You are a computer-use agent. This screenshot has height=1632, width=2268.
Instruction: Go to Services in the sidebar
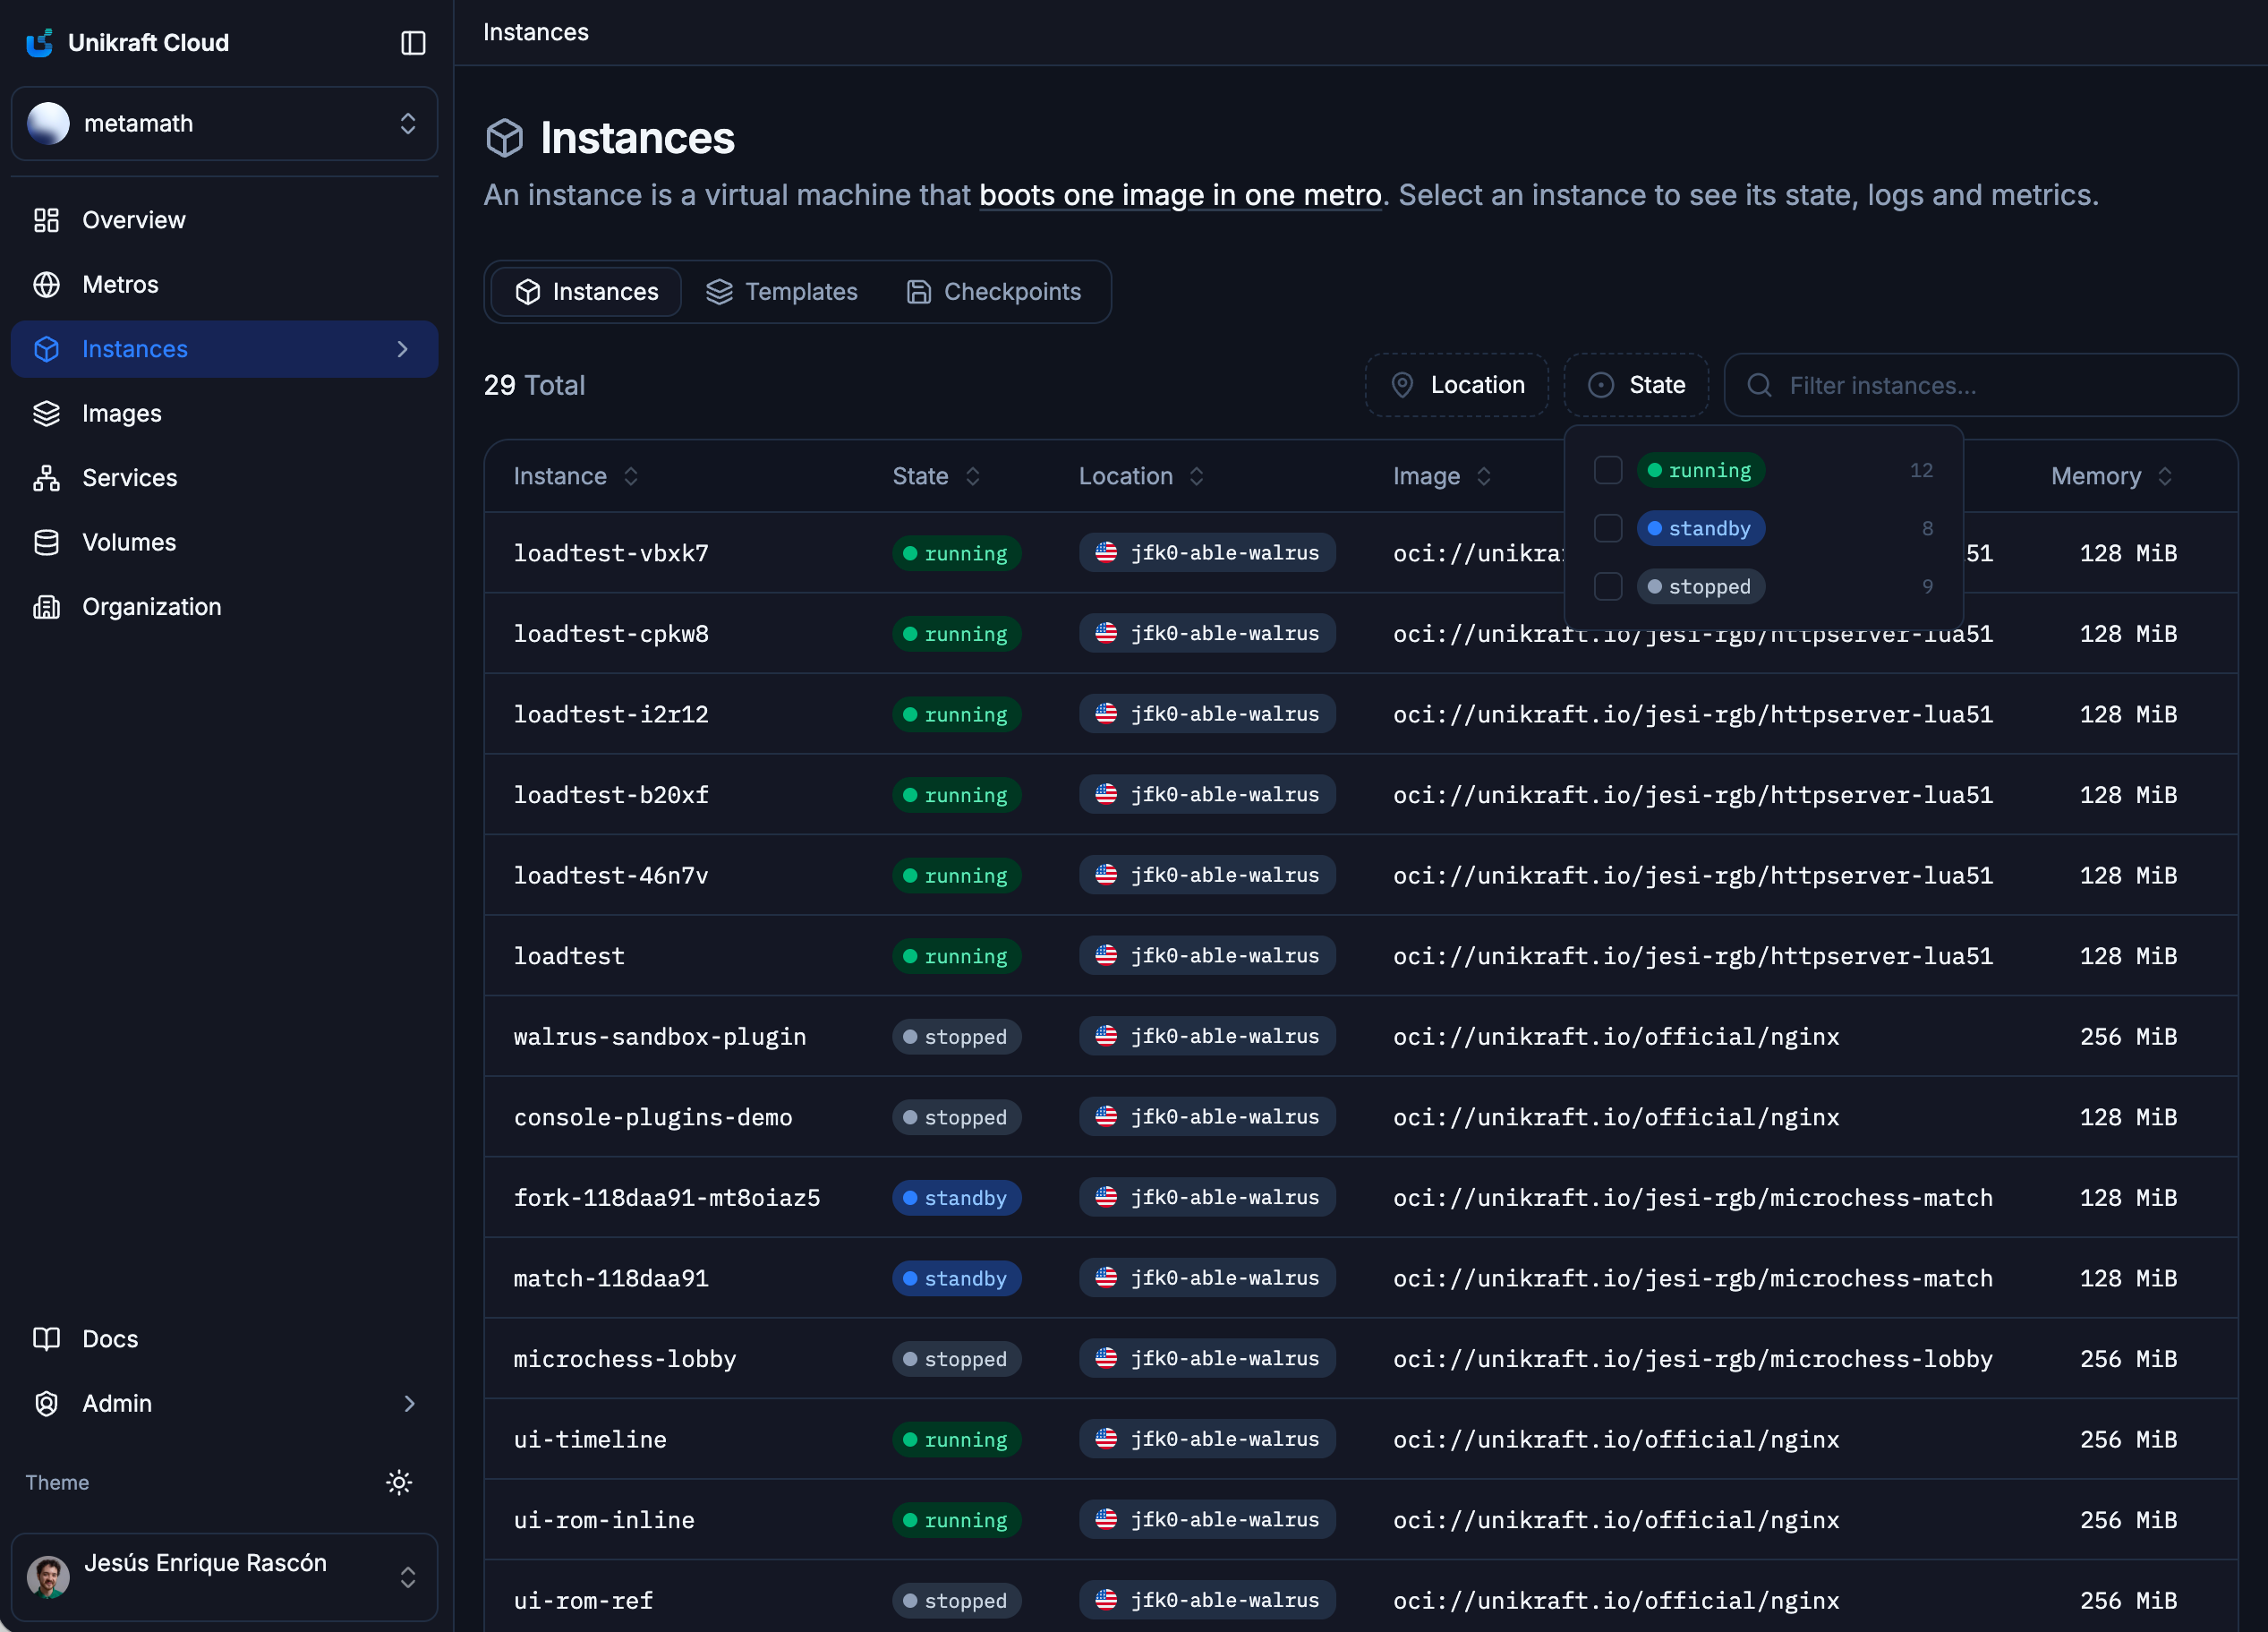point(224,478)
